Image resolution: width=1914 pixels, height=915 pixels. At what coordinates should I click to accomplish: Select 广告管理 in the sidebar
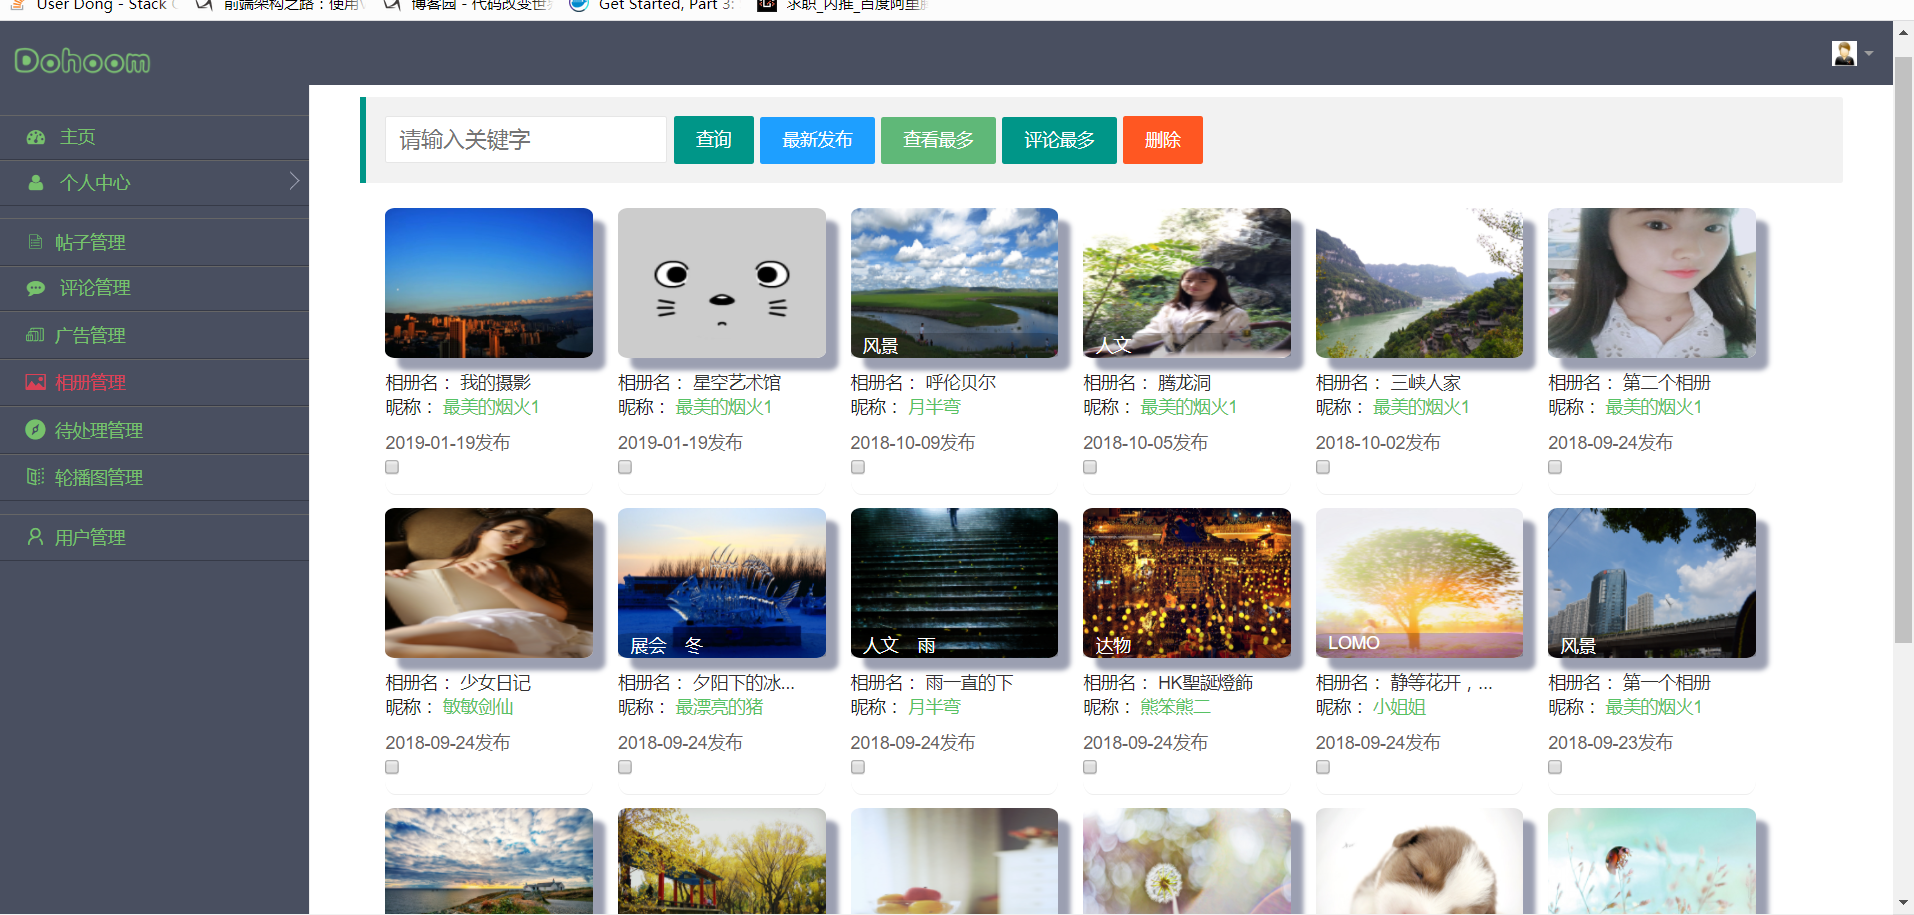point(154,335)
